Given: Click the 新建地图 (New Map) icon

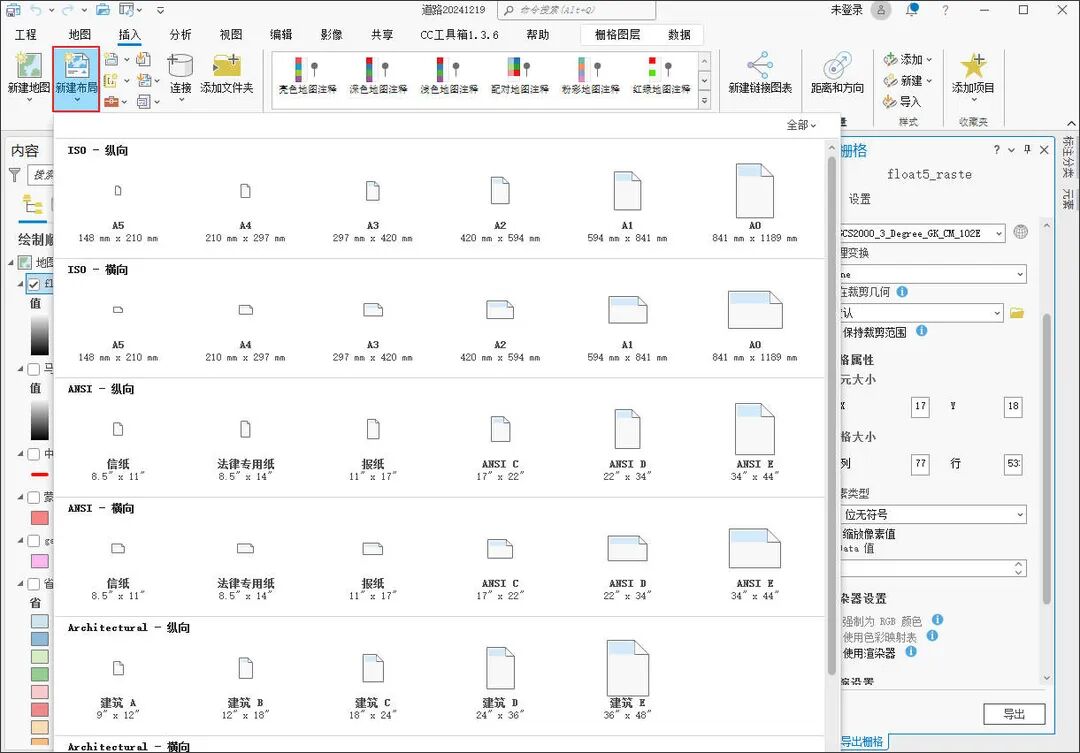Looking at the screenshot, I should (x=29, y=65).
